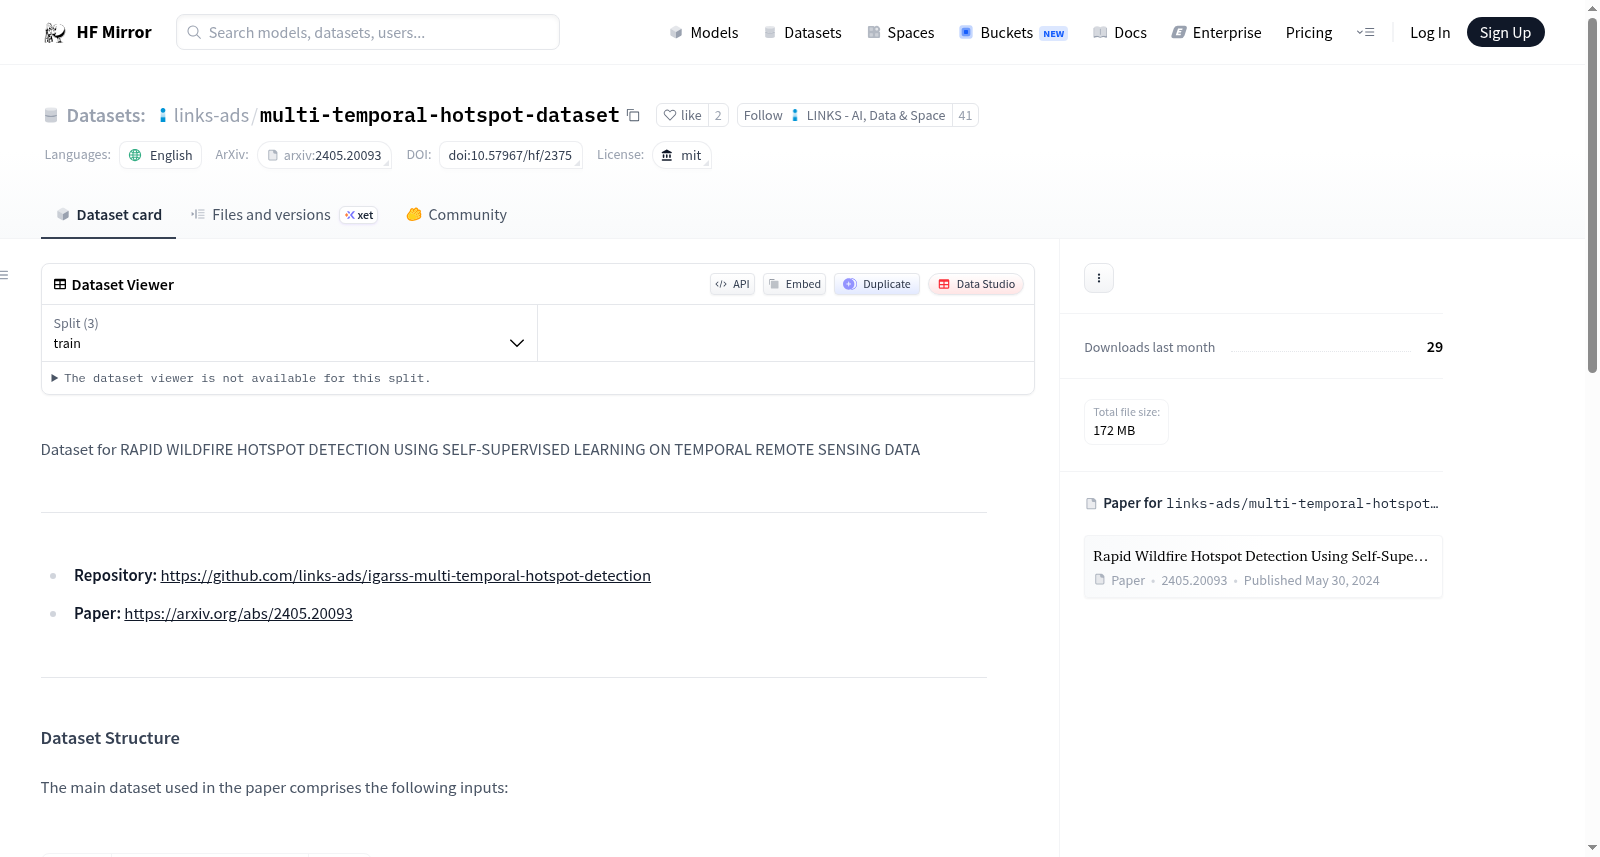
Task: Click the follower count 41
Action: pos(965,115)
